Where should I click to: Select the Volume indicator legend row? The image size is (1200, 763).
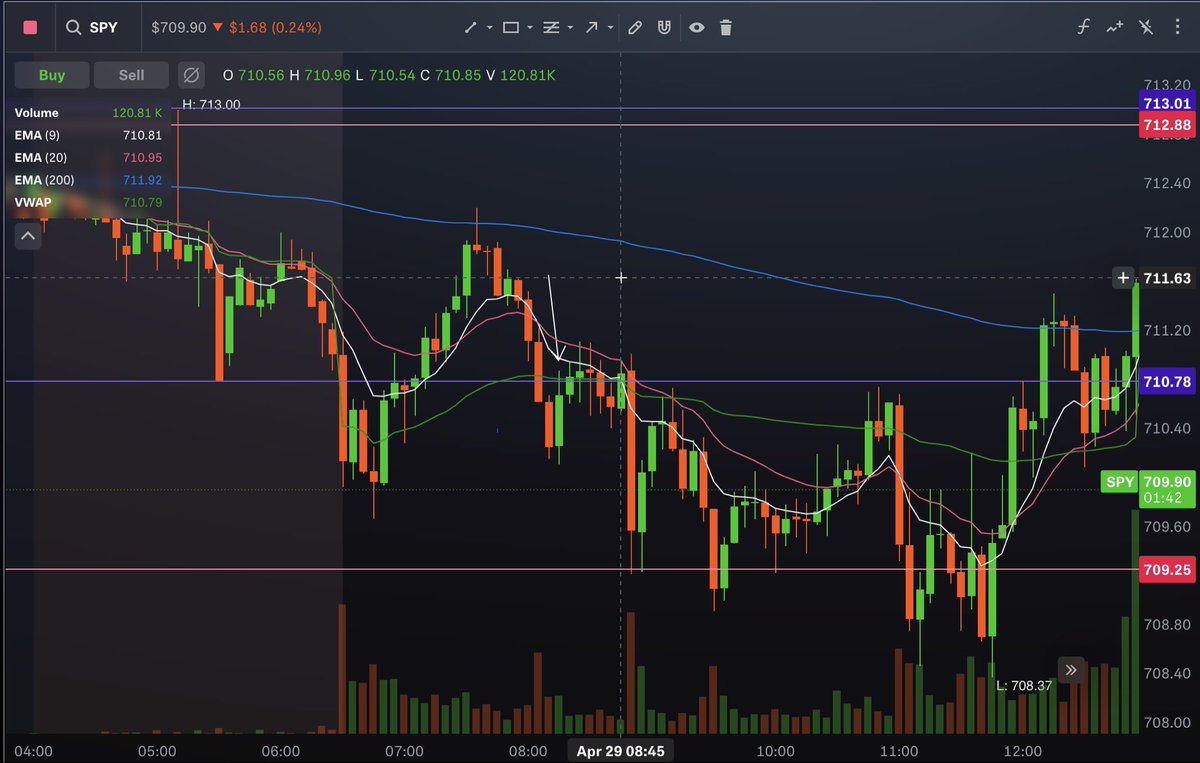(88, 113)
